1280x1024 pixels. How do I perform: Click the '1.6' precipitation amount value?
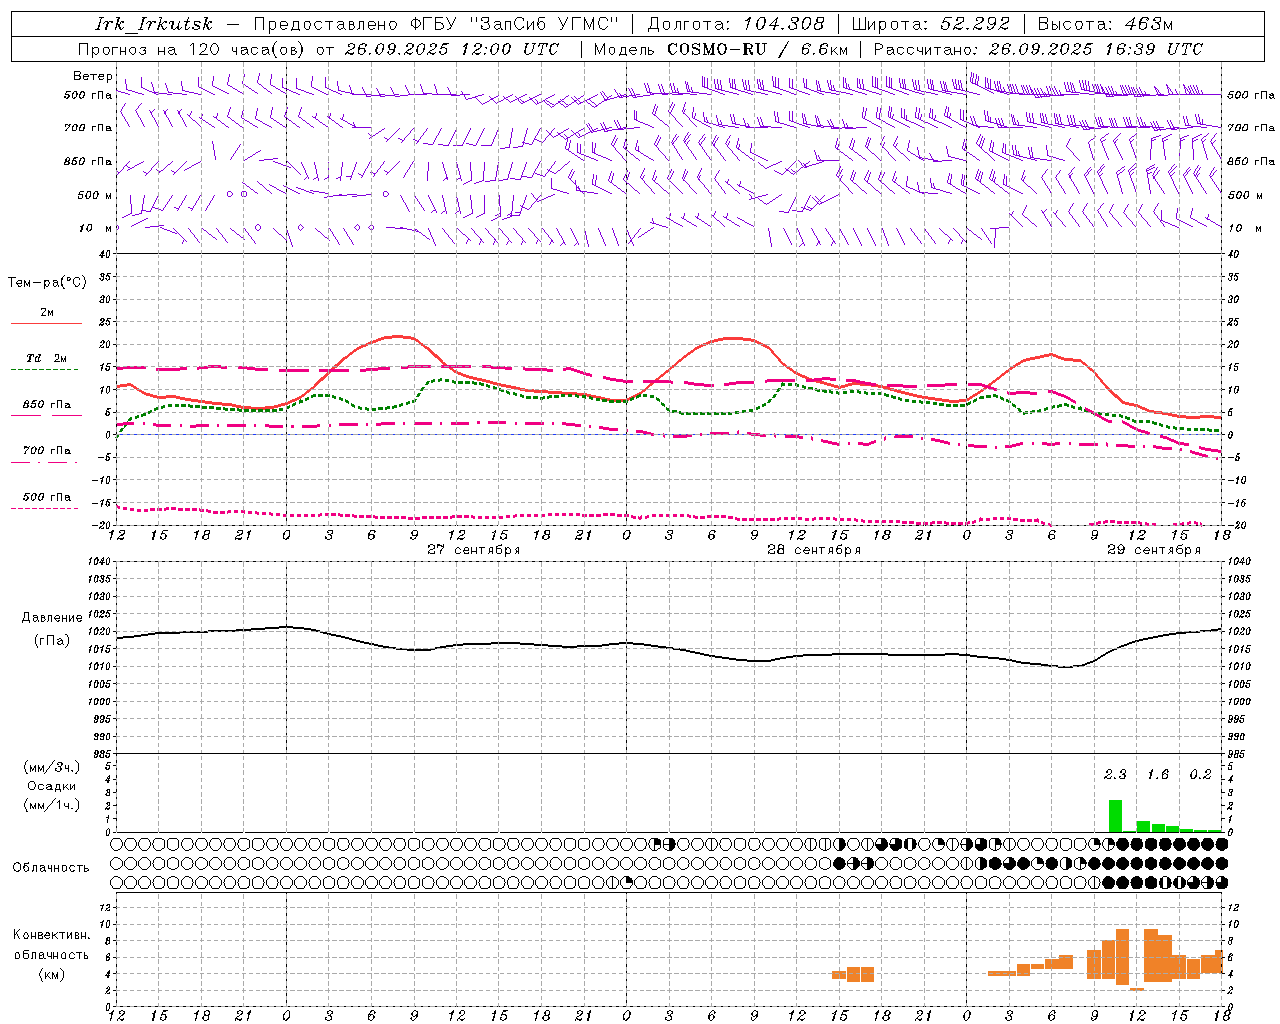coord(1158,775)
